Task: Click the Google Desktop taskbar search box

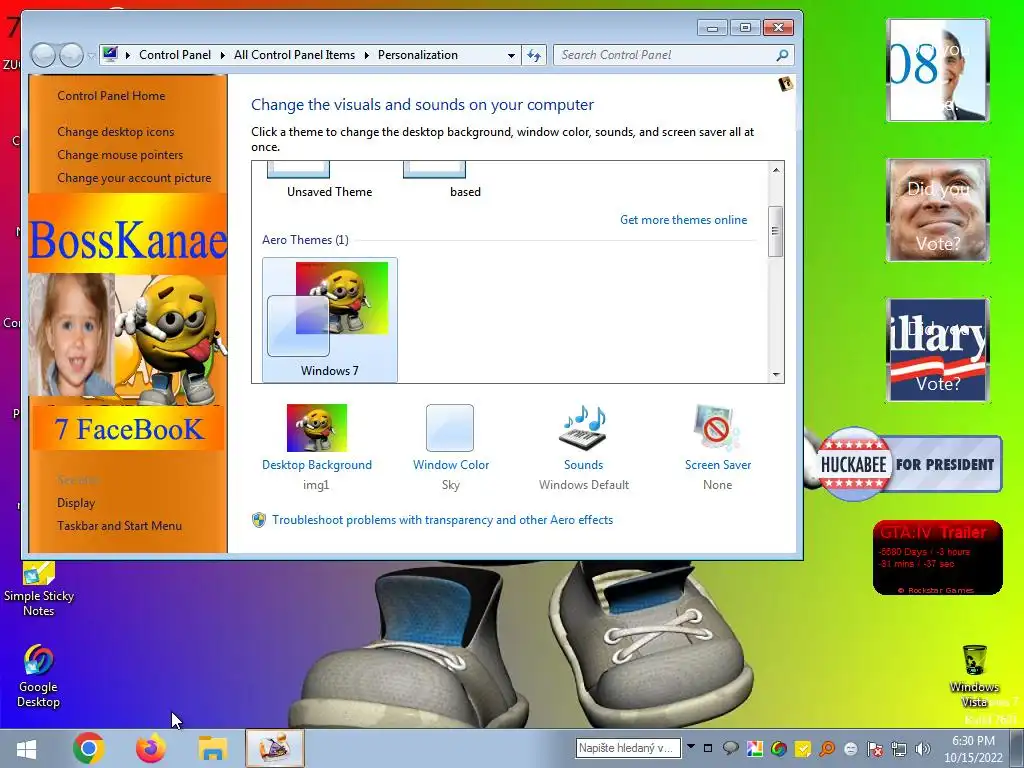Action: (628, 748)
